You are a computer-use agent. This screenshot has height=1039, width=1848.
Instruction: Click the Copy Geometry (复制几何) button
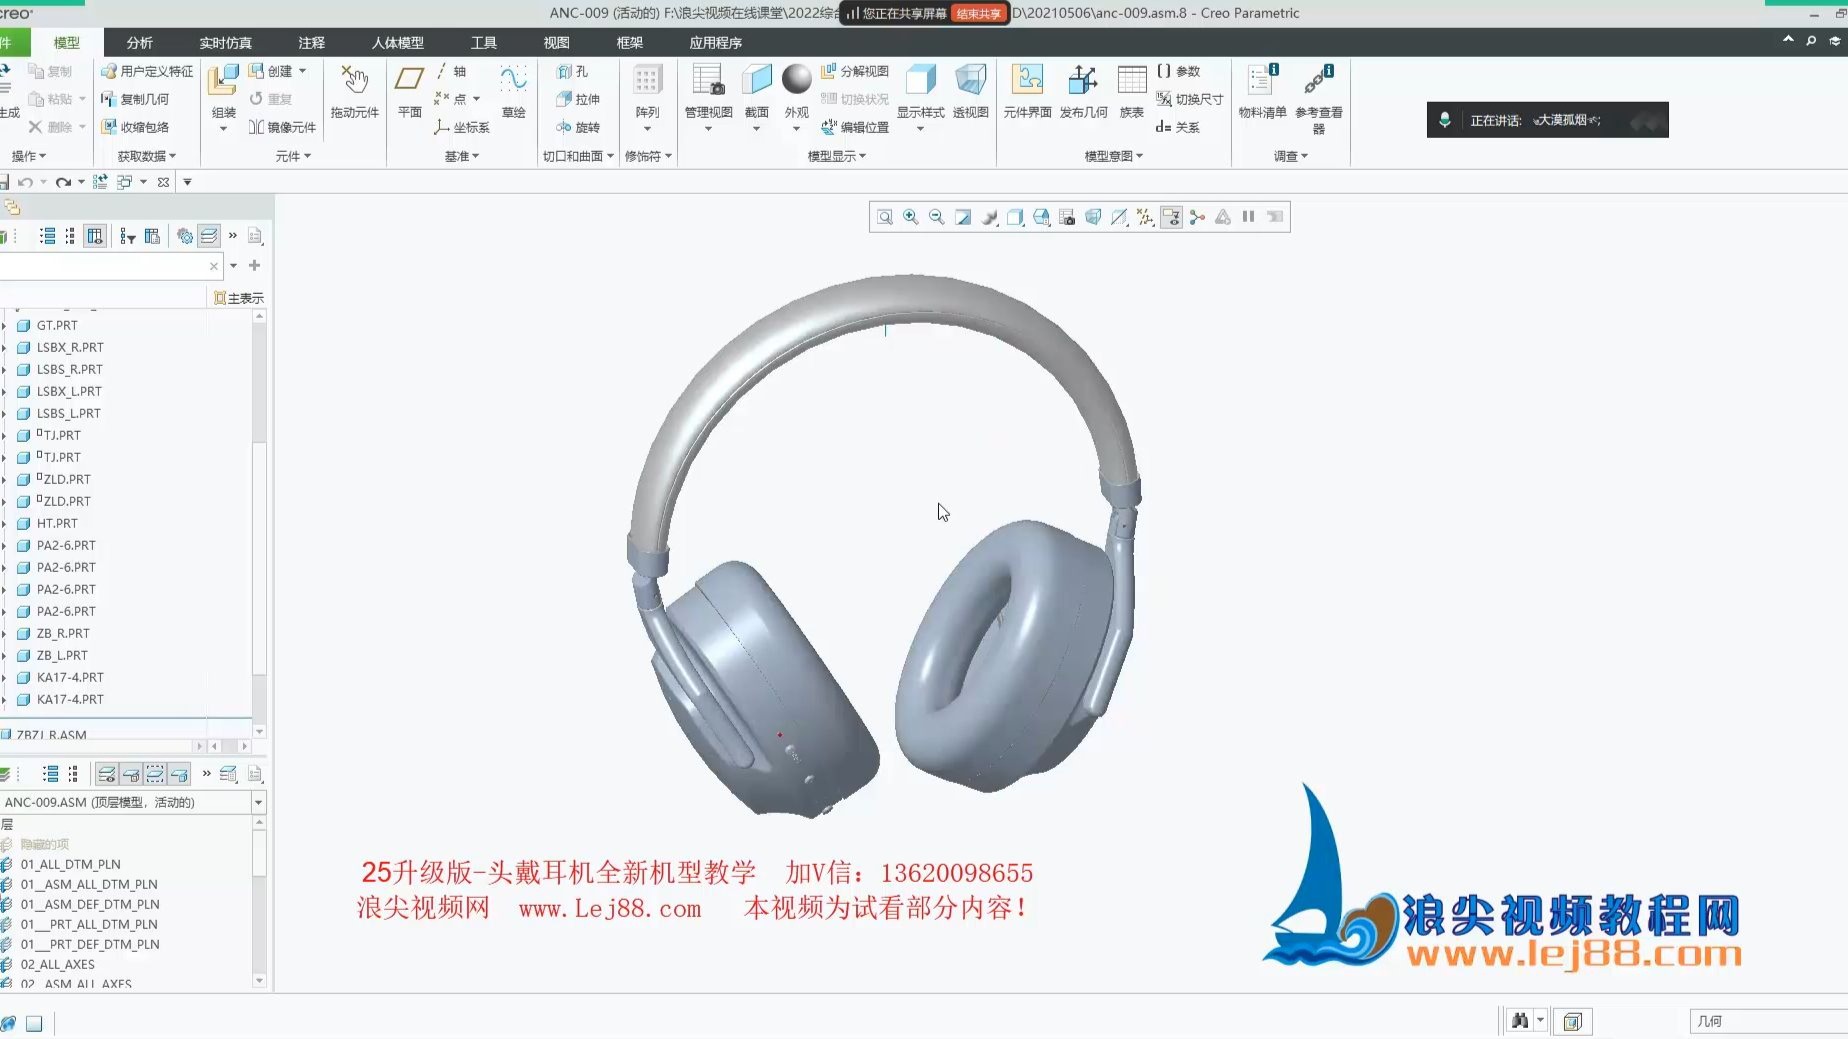135,99
